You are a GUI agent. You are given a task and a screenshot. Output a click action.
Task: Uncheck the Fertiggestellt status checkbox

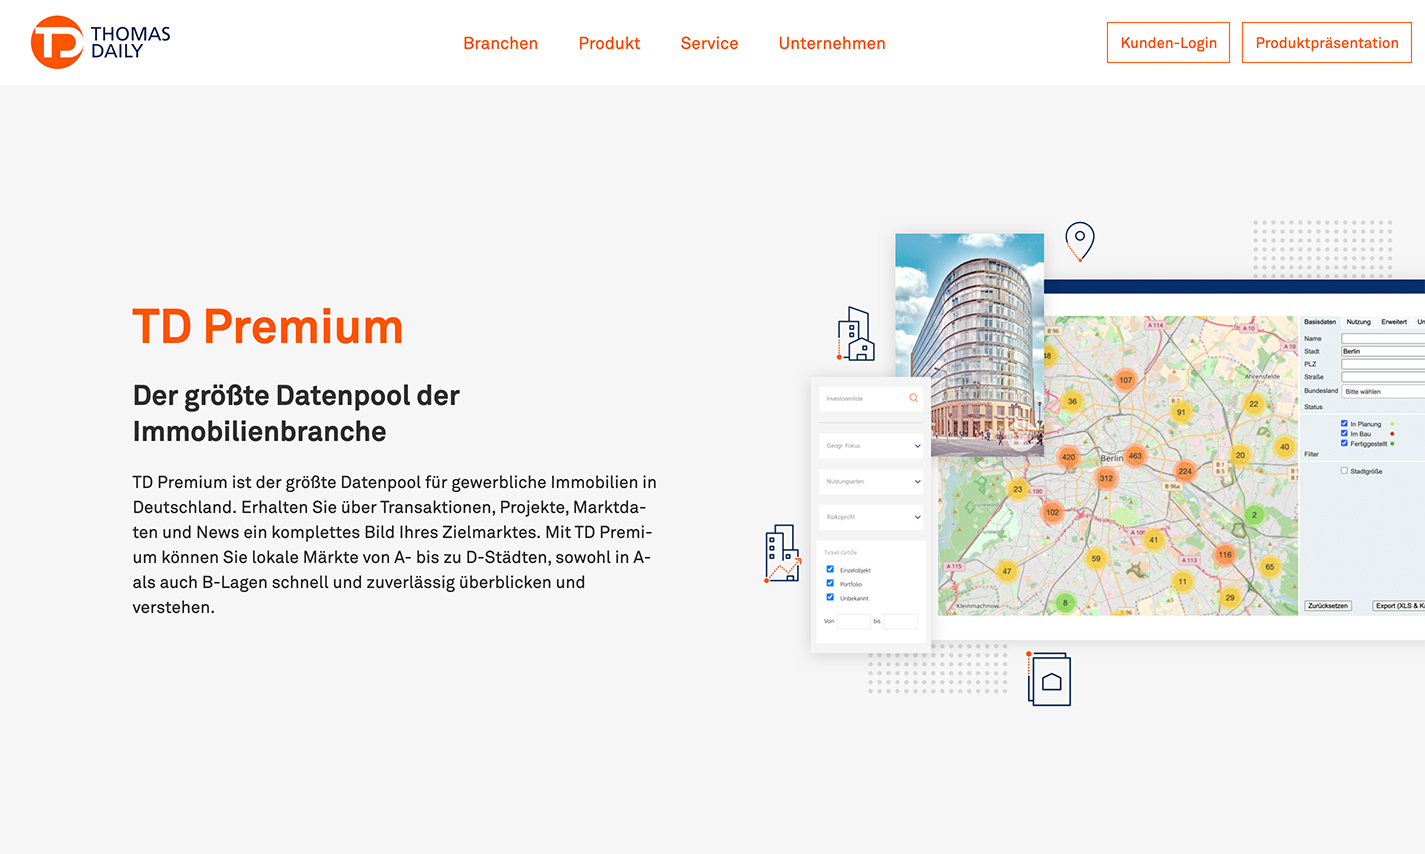1344,443
